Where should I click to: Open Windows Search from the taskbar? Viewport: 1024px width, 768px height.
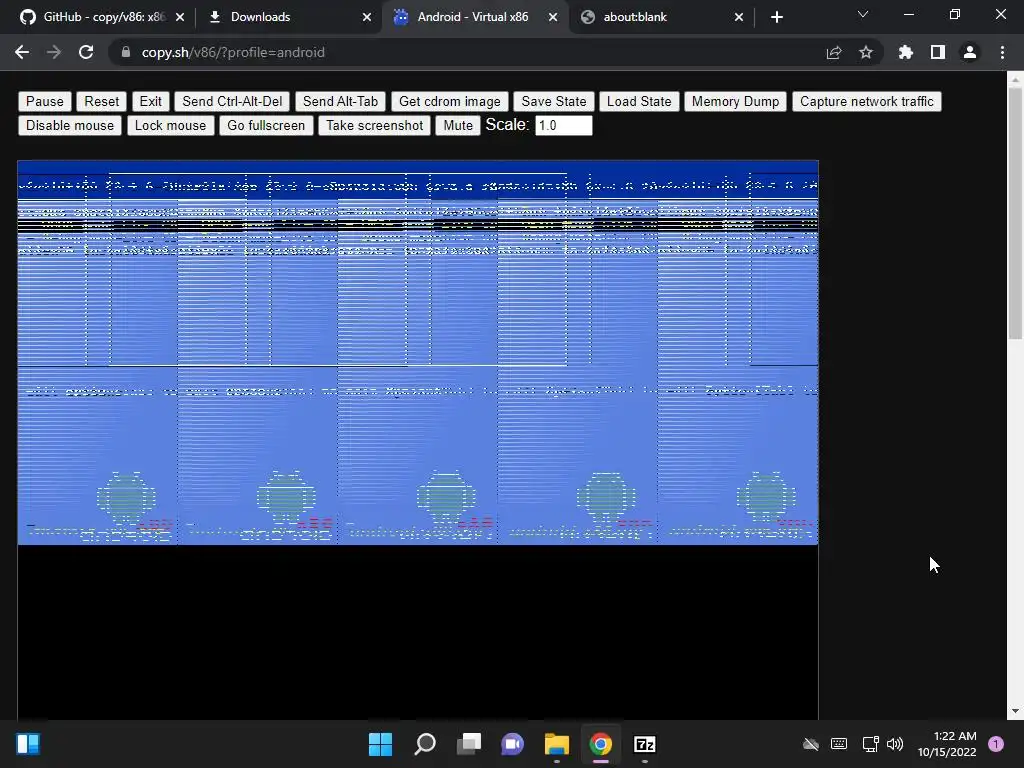click(425, 744)
